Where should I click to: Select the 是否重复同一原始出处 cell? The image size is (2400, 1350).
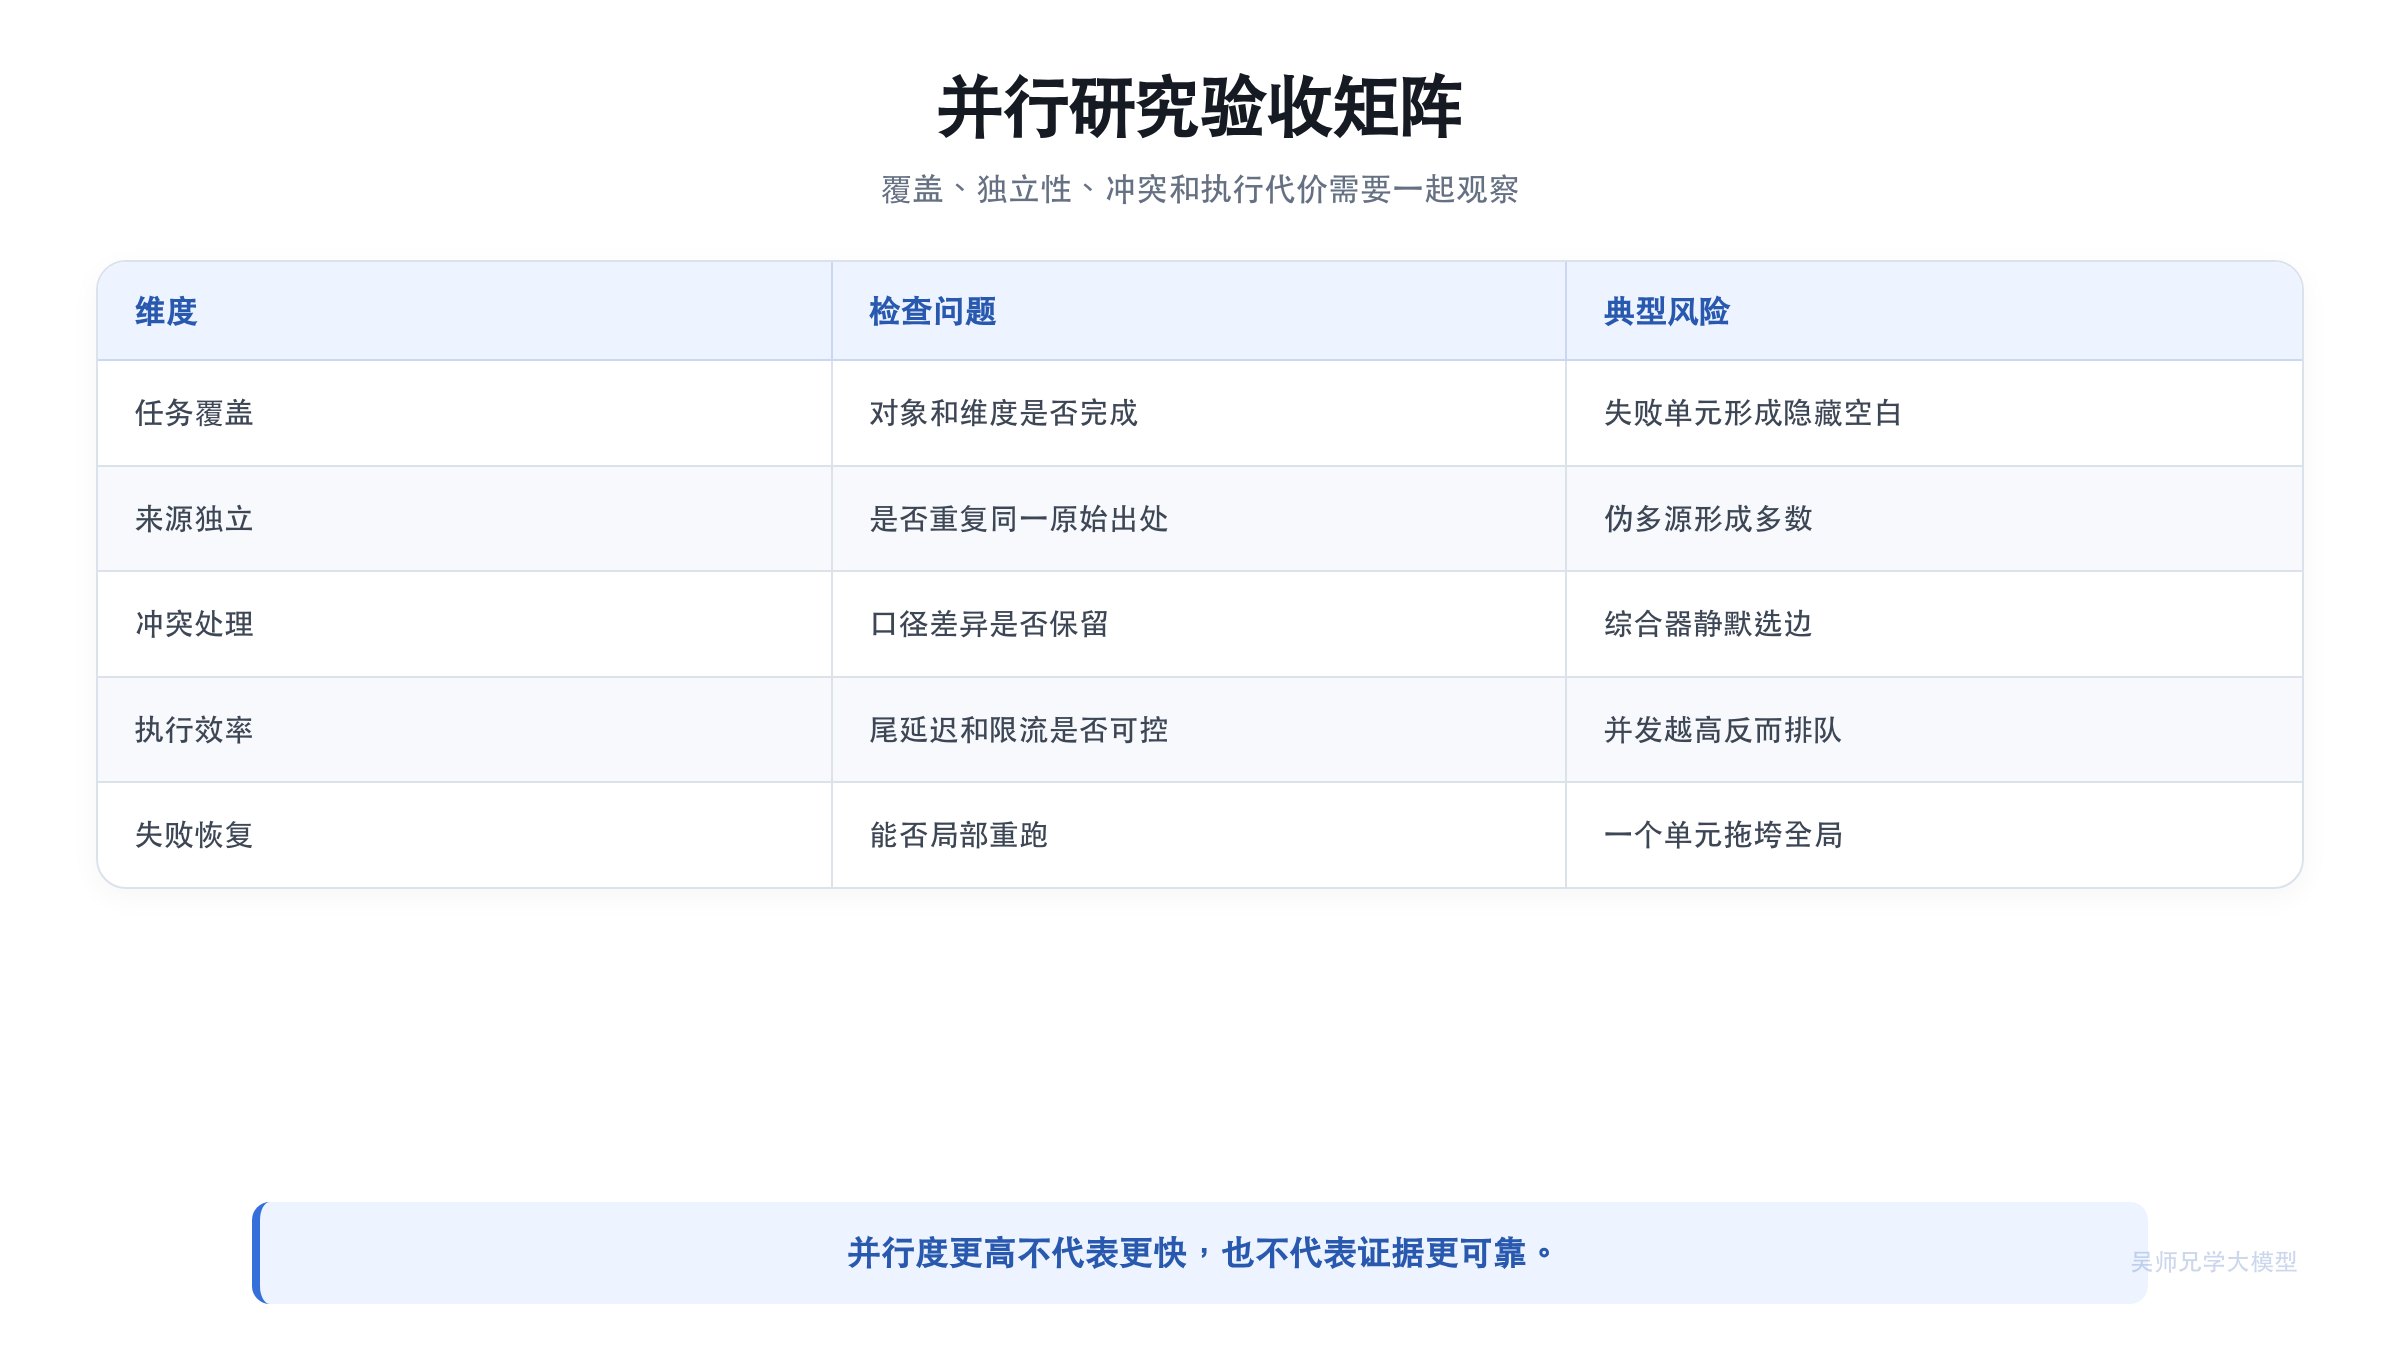tap(1199, 519)
